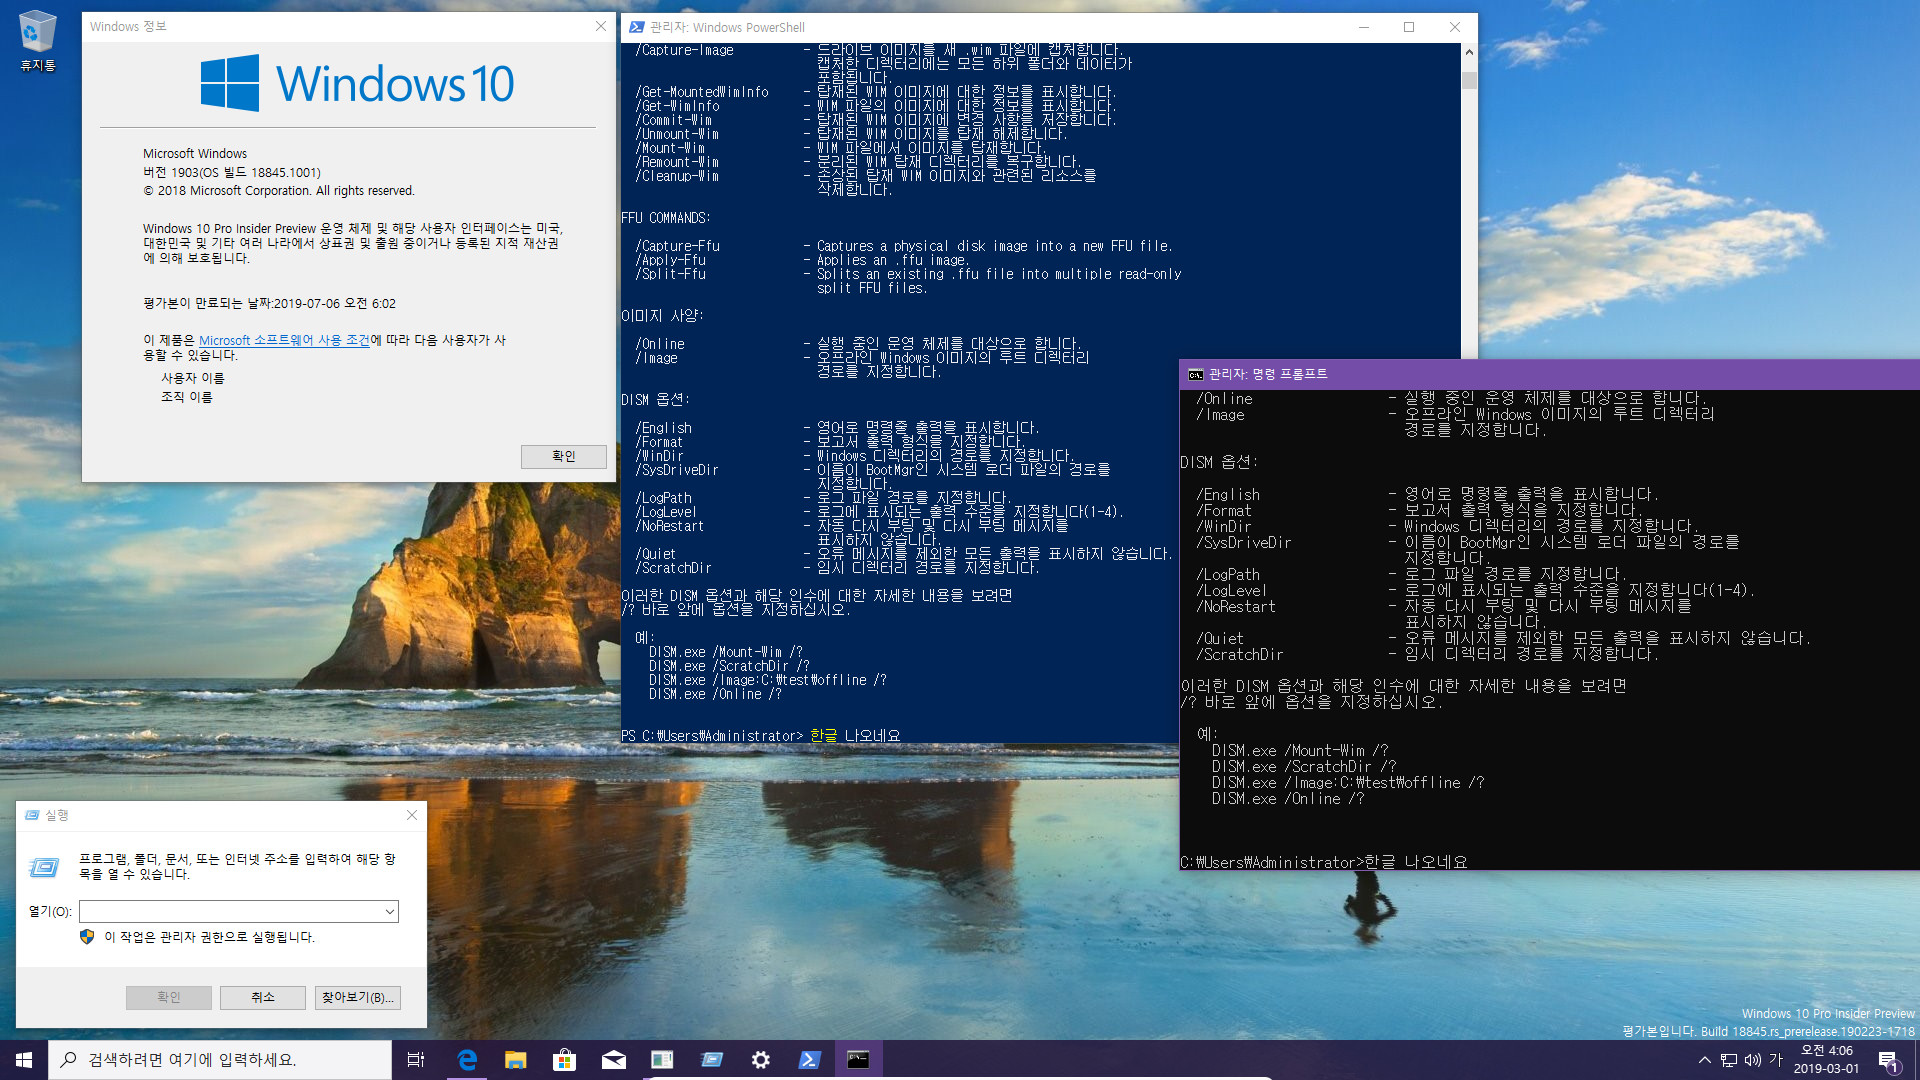Click '/Capture-Ffu' in PowerShell output

[x=677, y=246]
